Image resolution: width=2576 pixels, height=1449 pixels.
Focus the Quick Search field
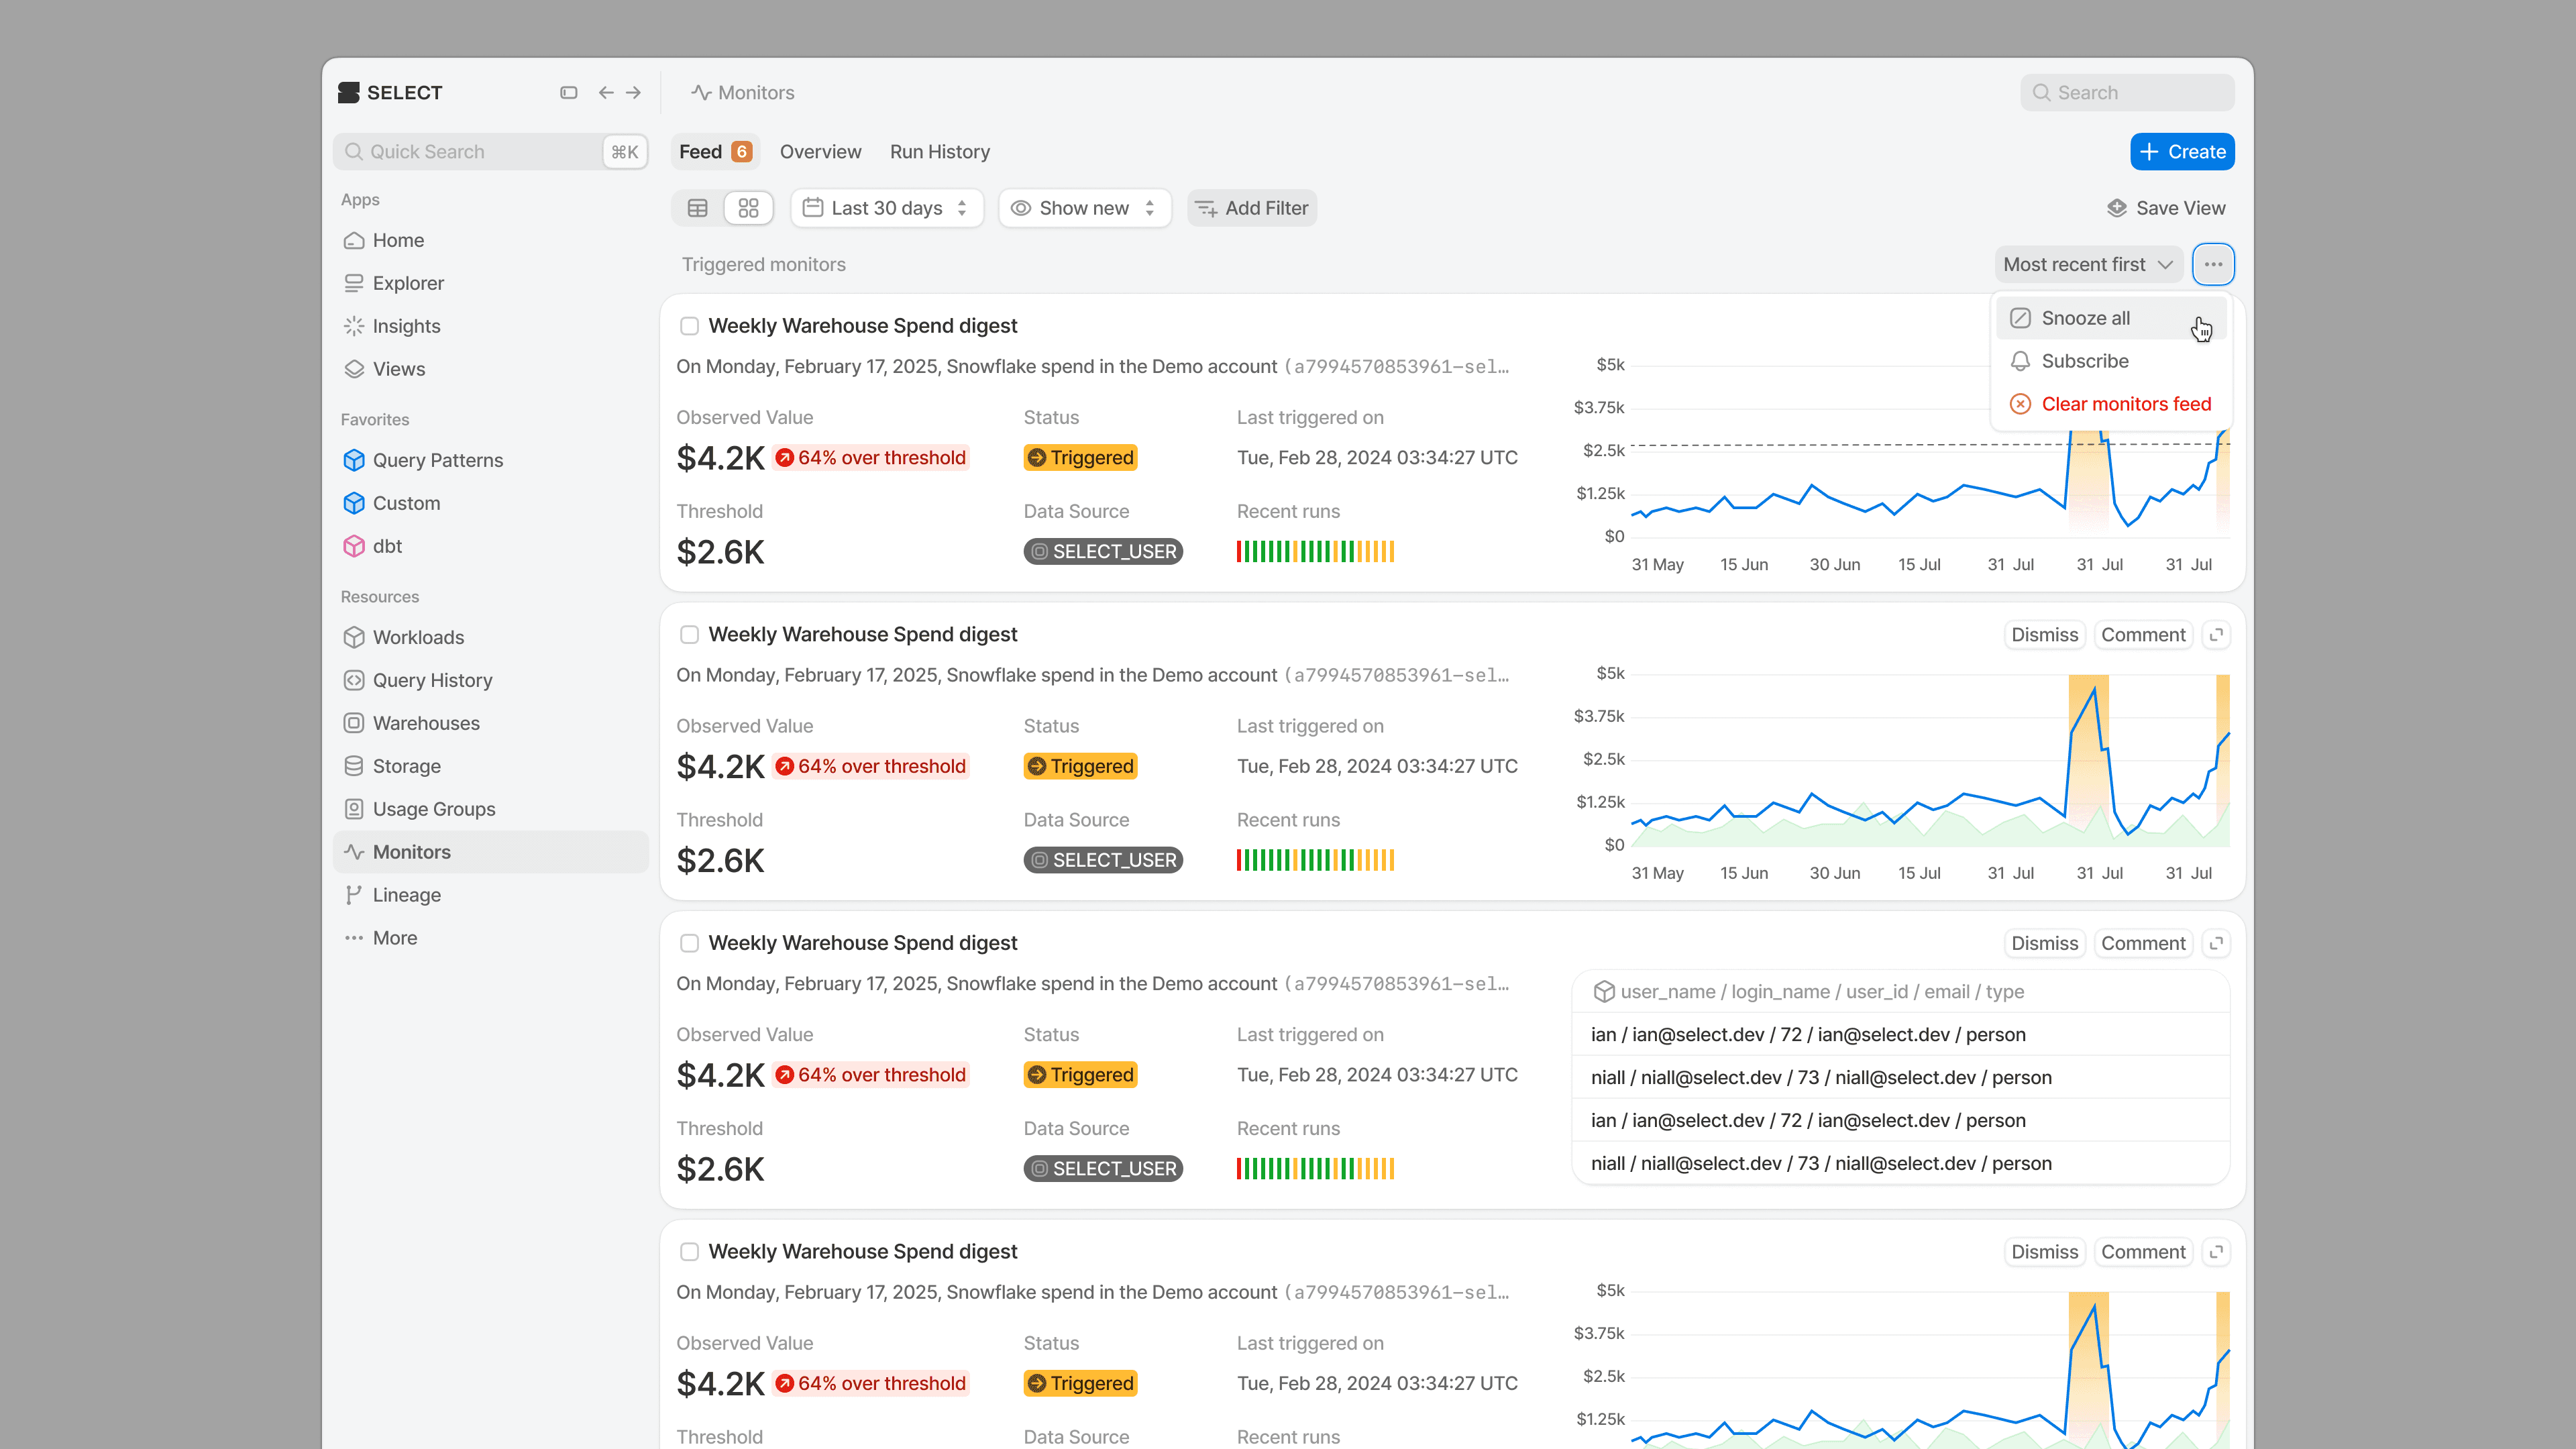490,152
